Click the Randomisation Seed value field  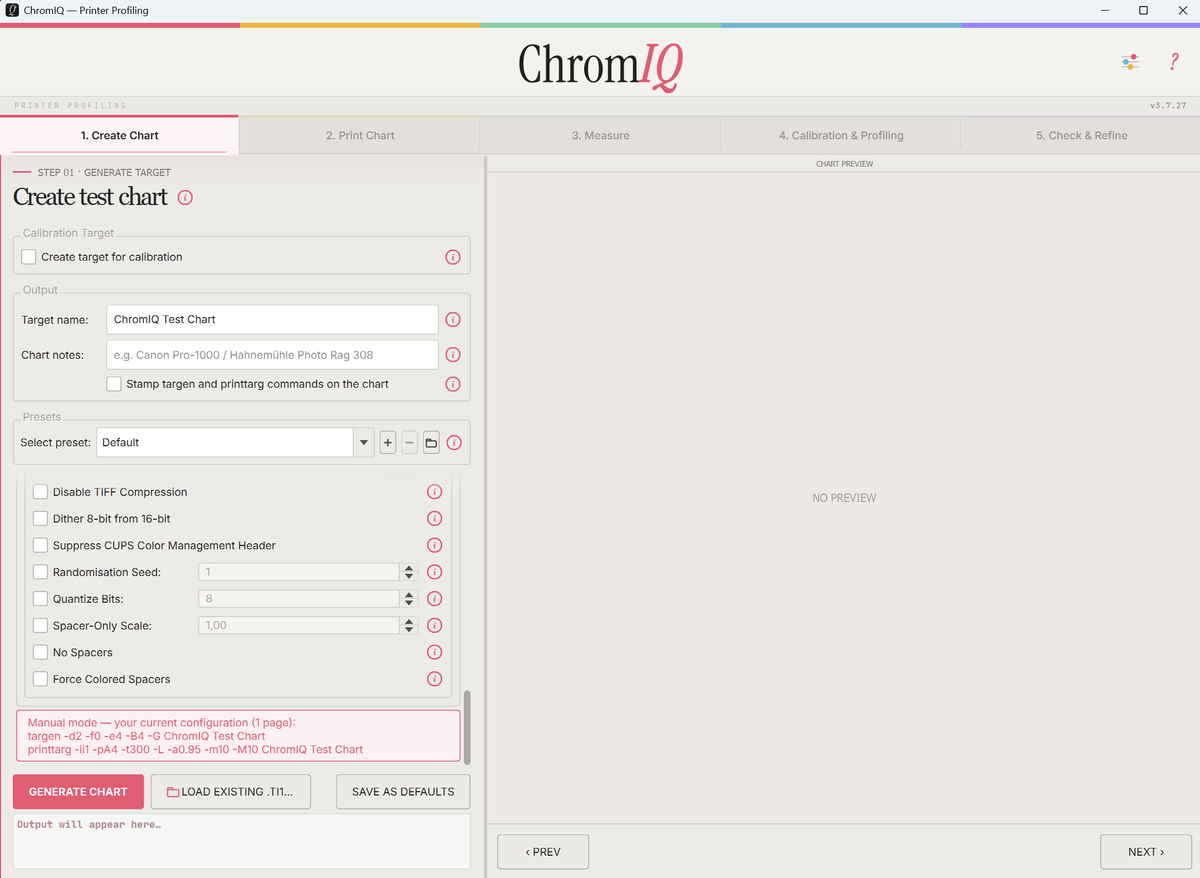pos(300,572)
